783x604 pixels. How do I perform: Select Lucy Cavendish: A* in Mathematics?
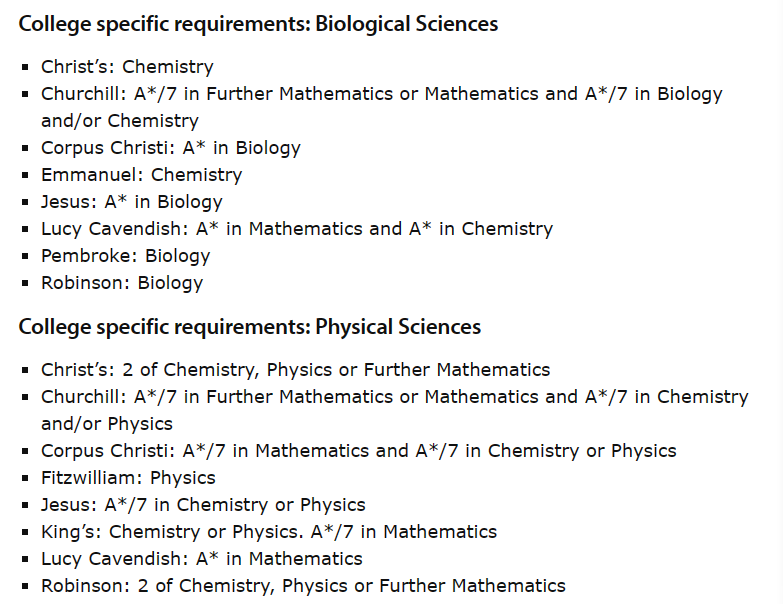coord(202,559)
